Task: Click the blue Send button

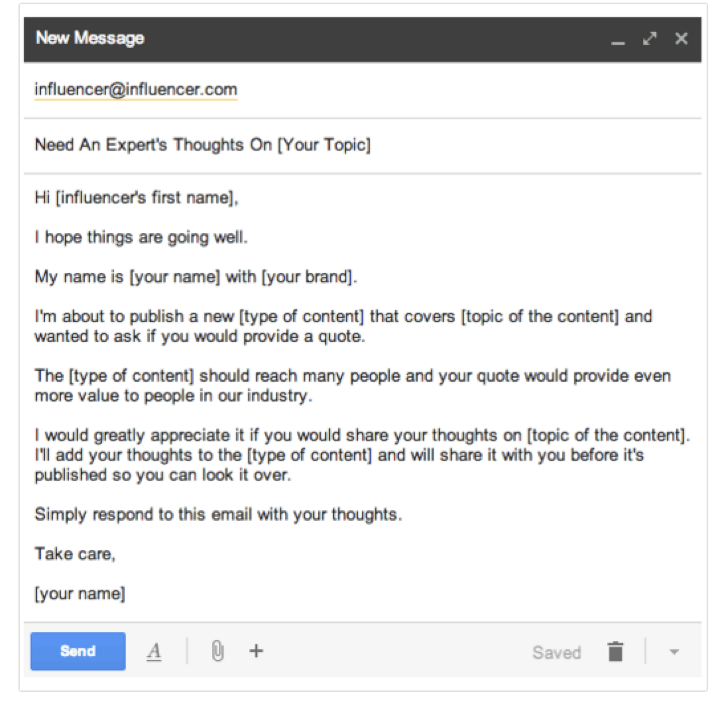Action: pos(78,651)
